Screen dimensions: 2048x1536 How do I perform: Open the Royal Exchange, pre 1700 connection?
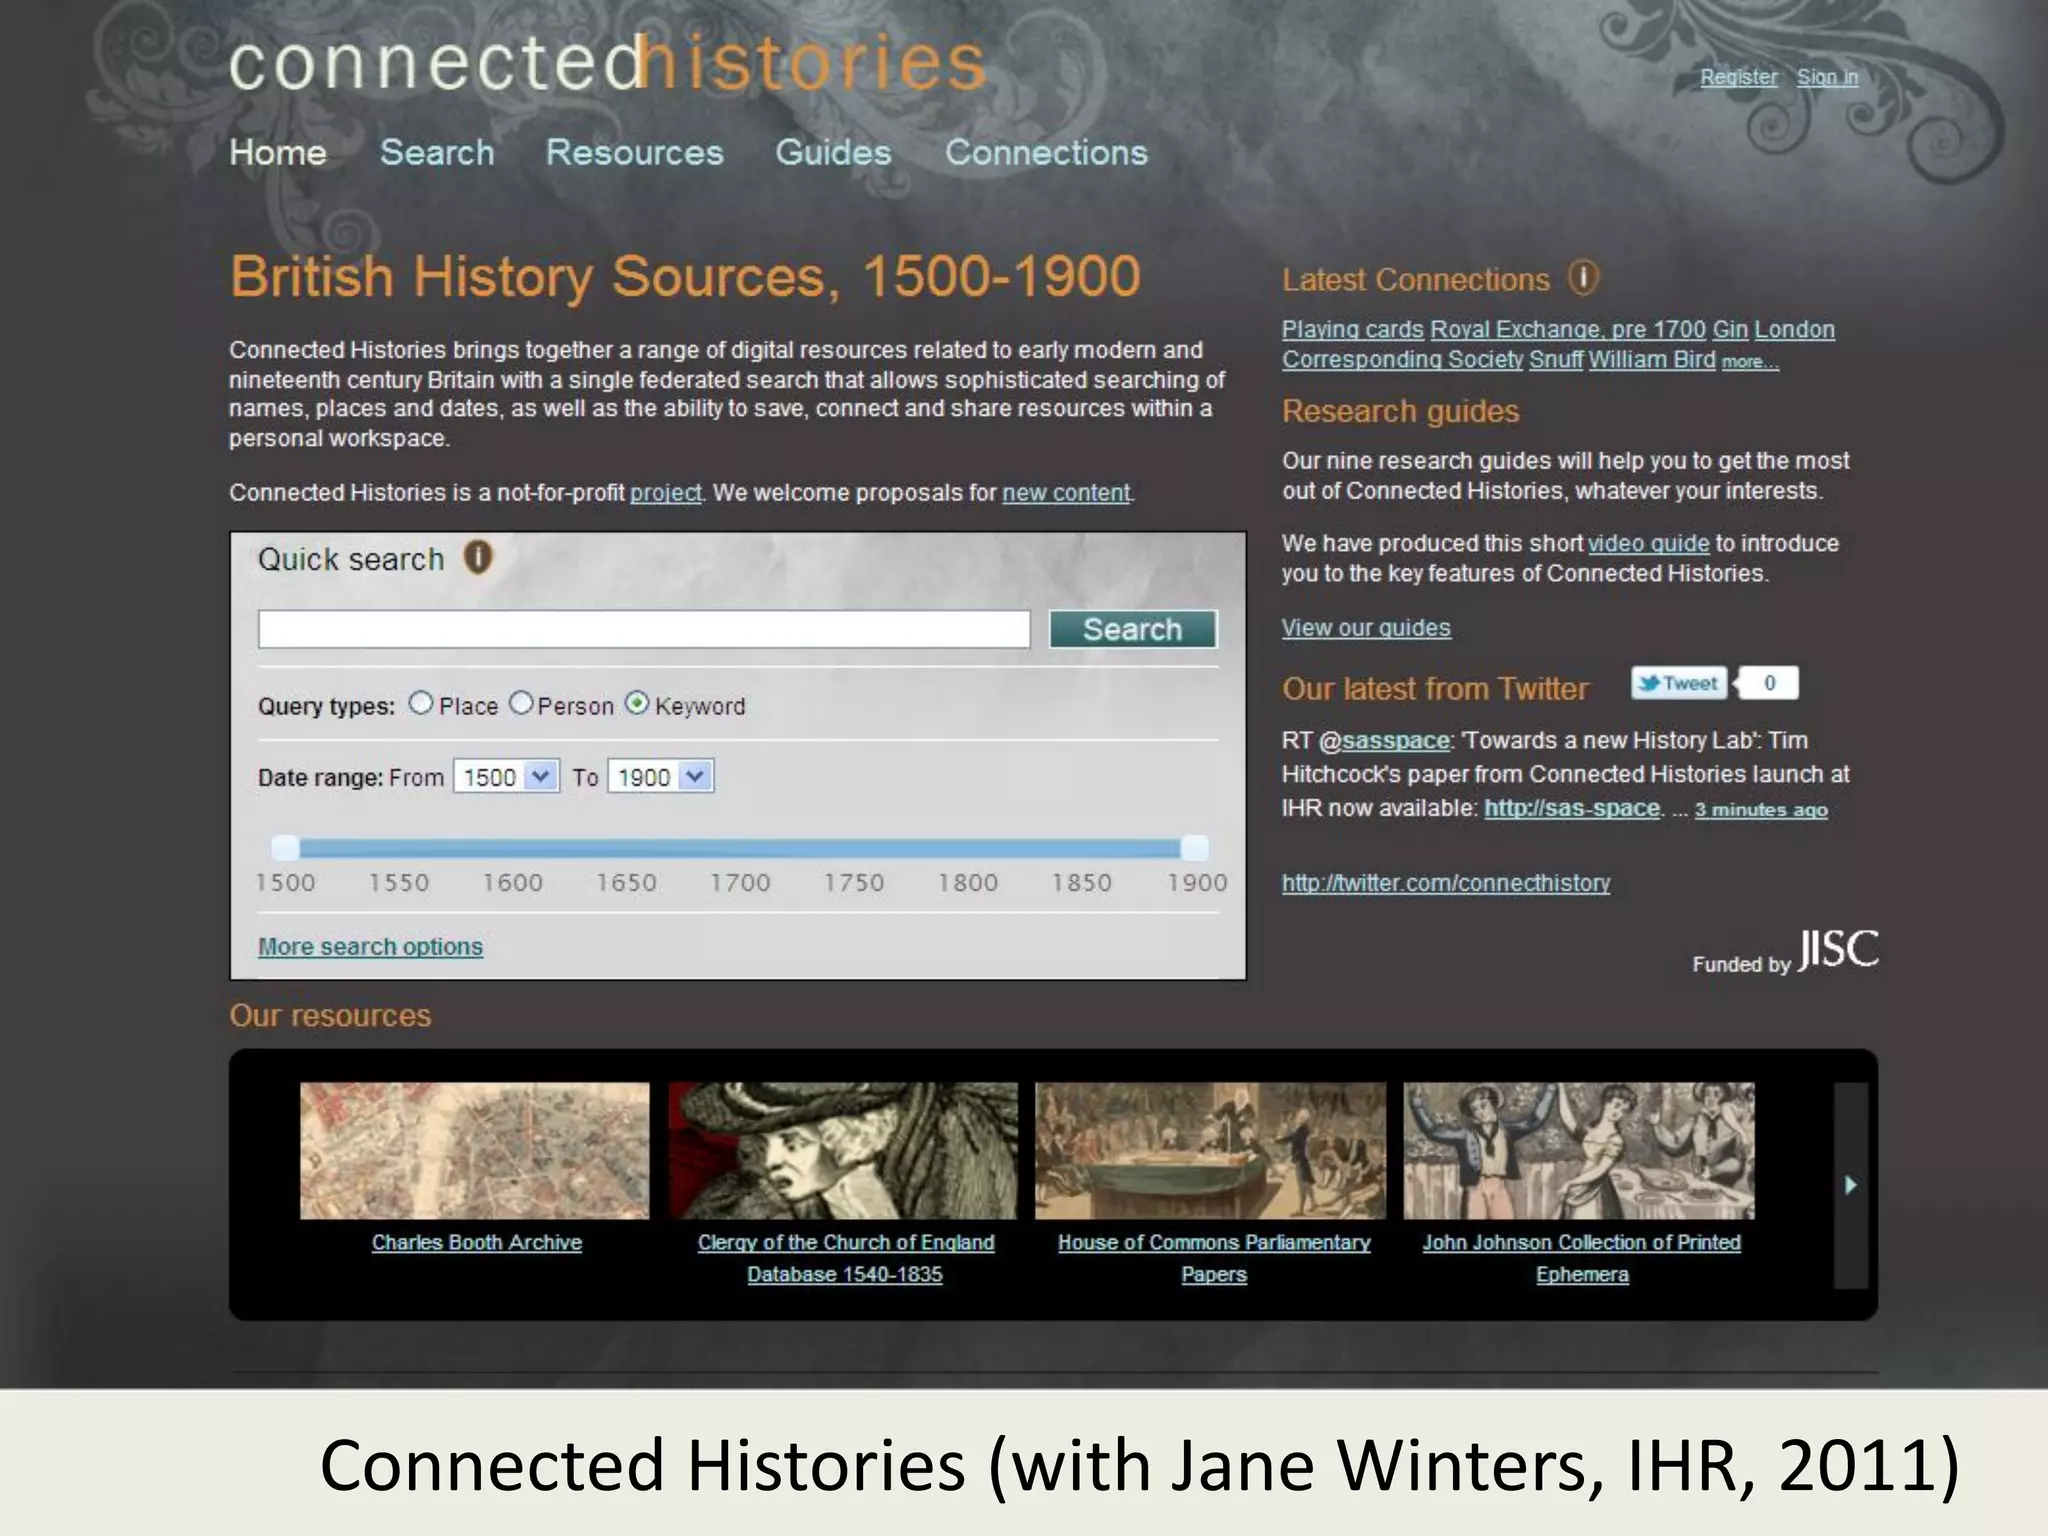point(1568,329)
